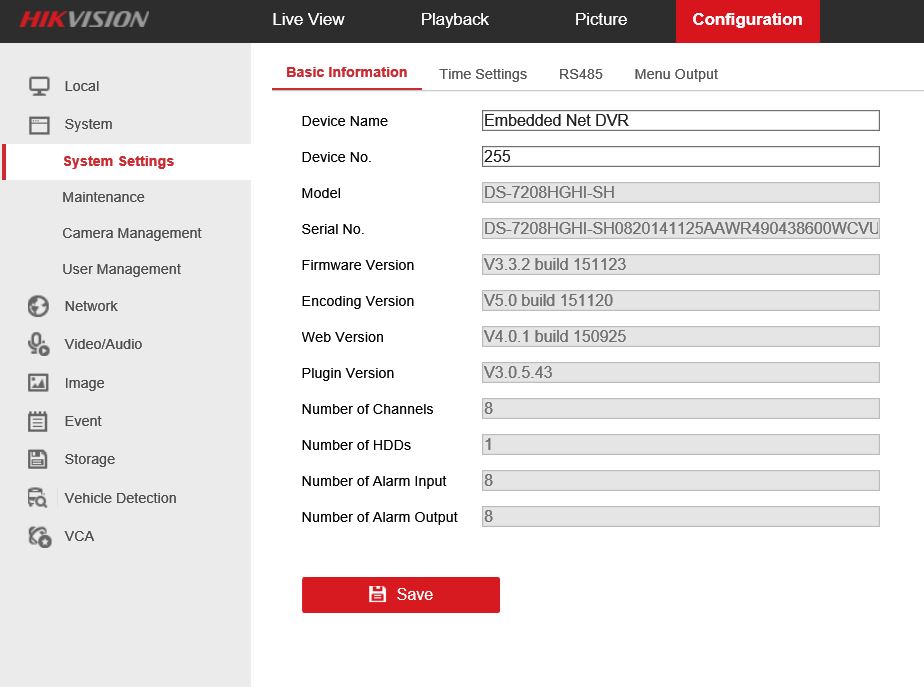Open Camera Management in the sidebar
The width and height of the screenshot is (924, 687).
131,233
